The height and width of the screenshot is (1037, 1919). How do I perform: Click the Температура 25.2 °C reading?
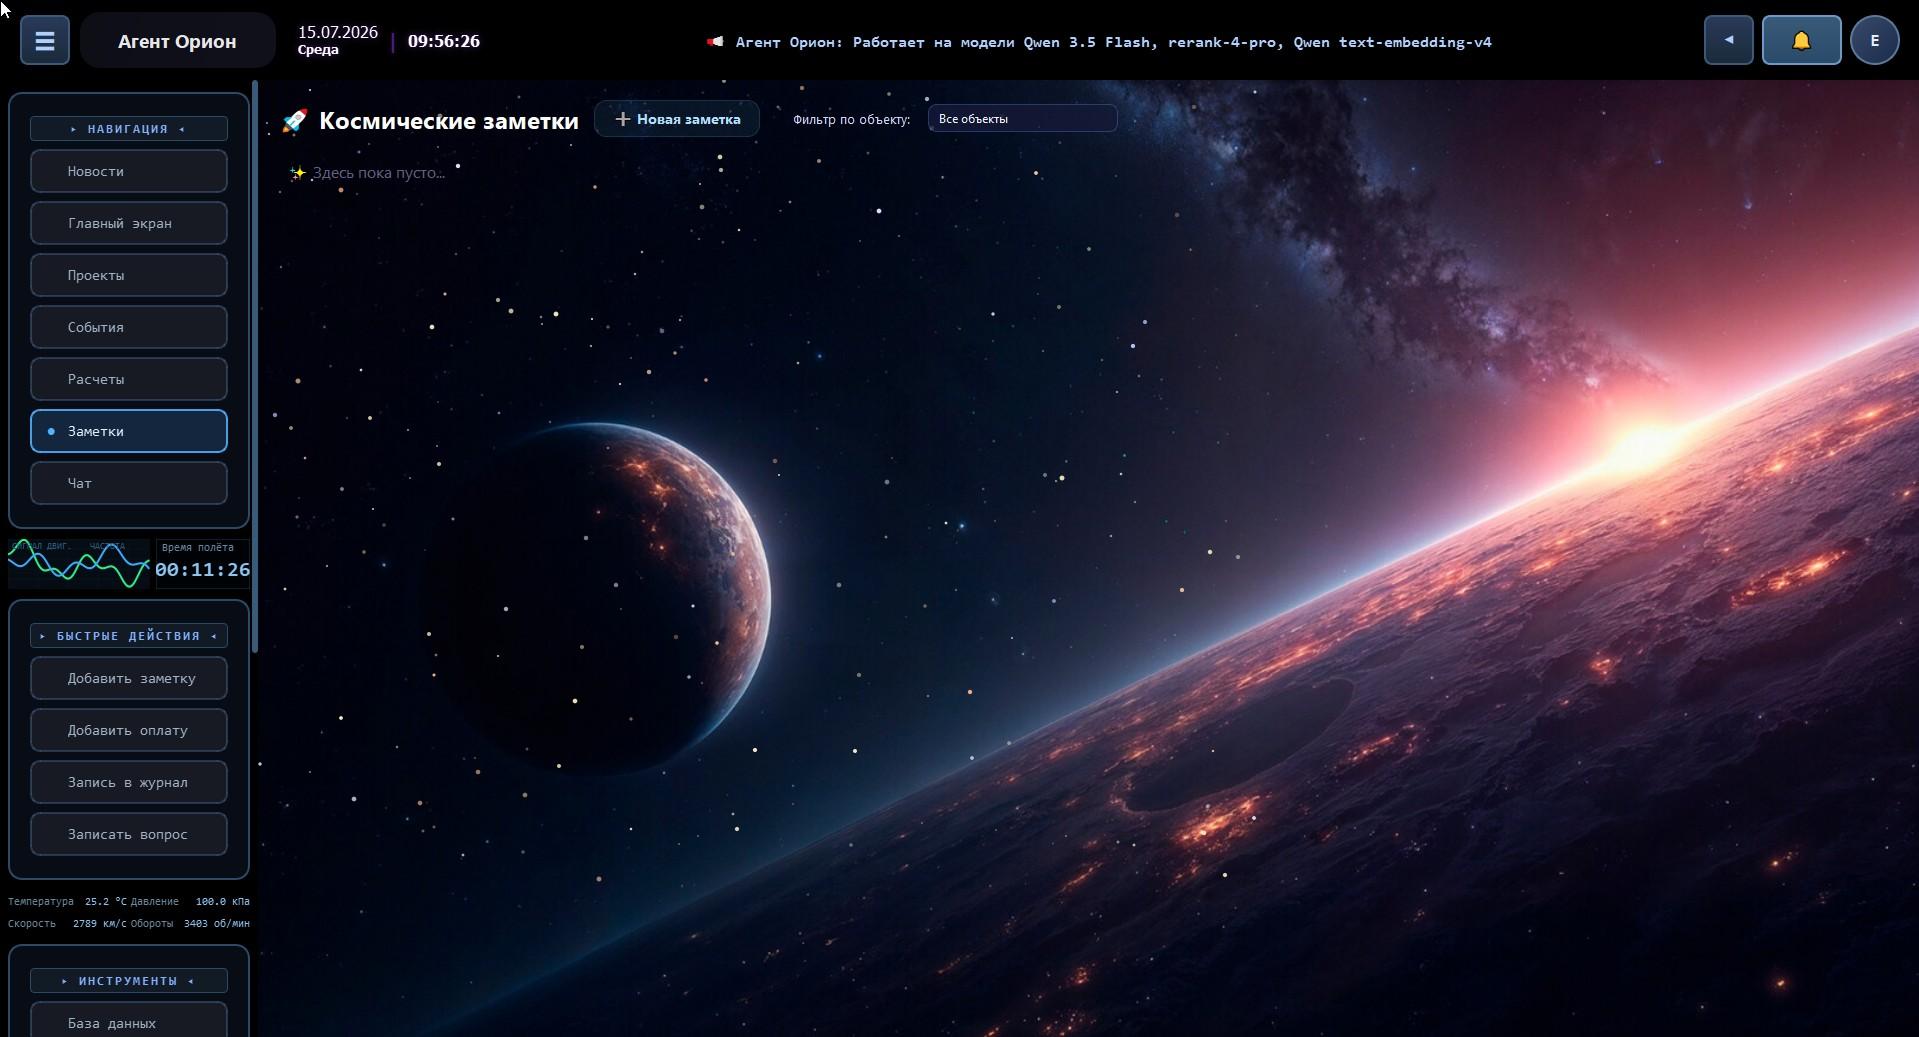click(67, 901)
